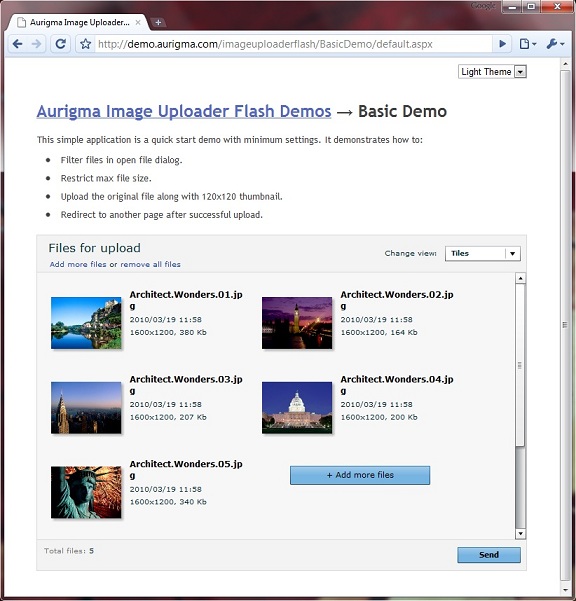This screenshot has width=576, height=601.
Task: Click the 'Total files: 5' status text
Action: pyautogui.click(x=69, y=551)
